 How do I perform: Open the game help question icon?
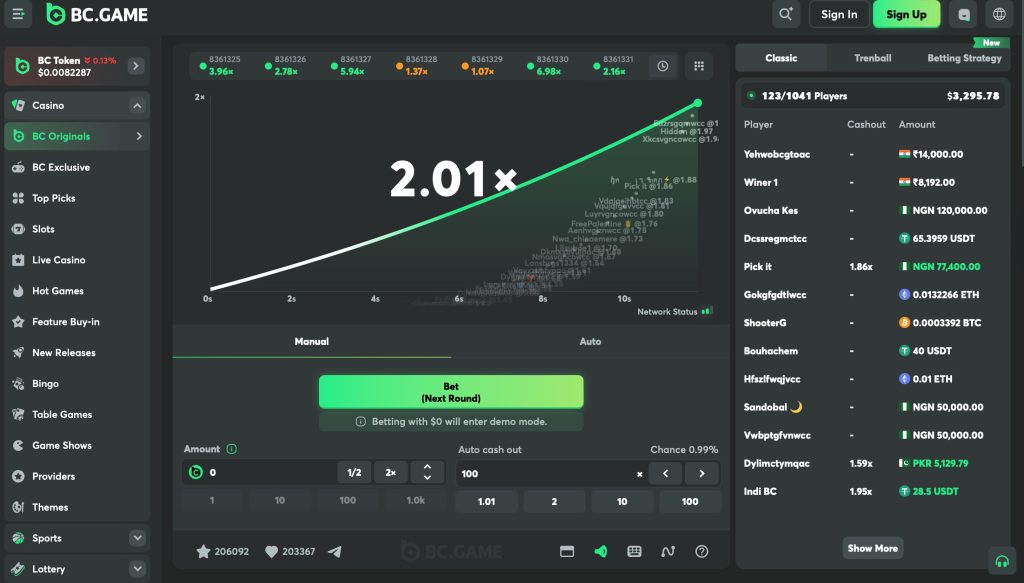pos(701,552)
